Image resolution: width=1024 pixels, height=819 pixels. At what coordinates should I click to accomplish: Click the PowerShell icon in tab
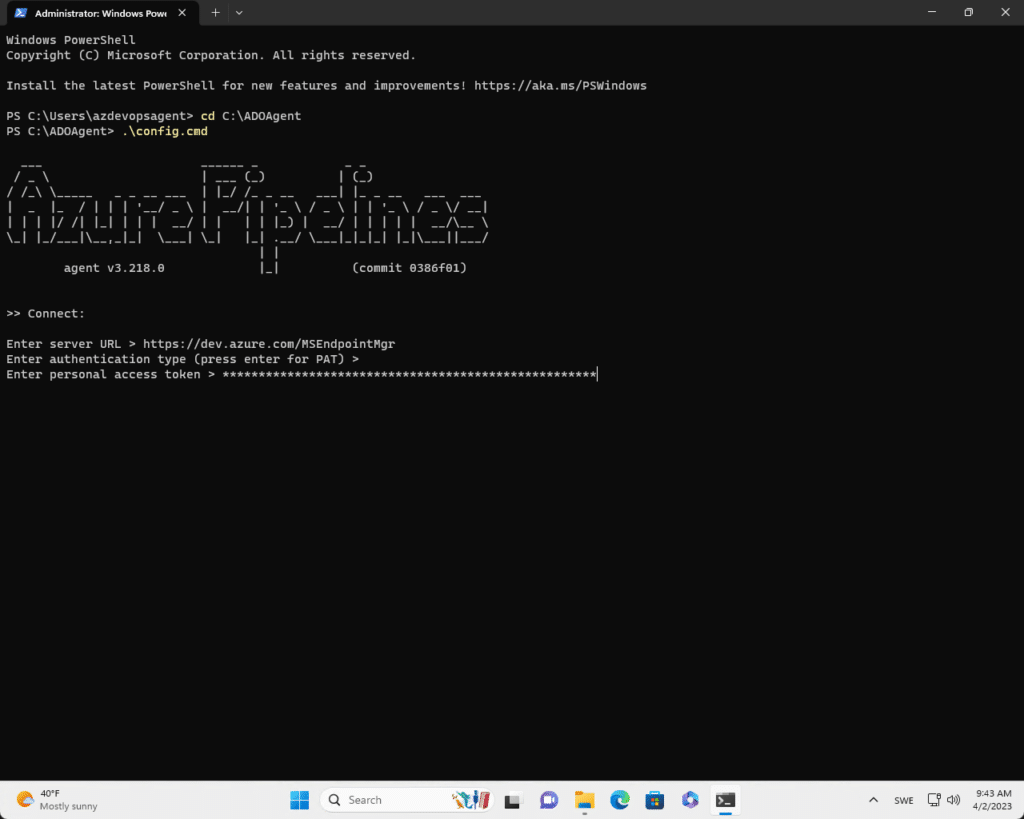(21, 13)
